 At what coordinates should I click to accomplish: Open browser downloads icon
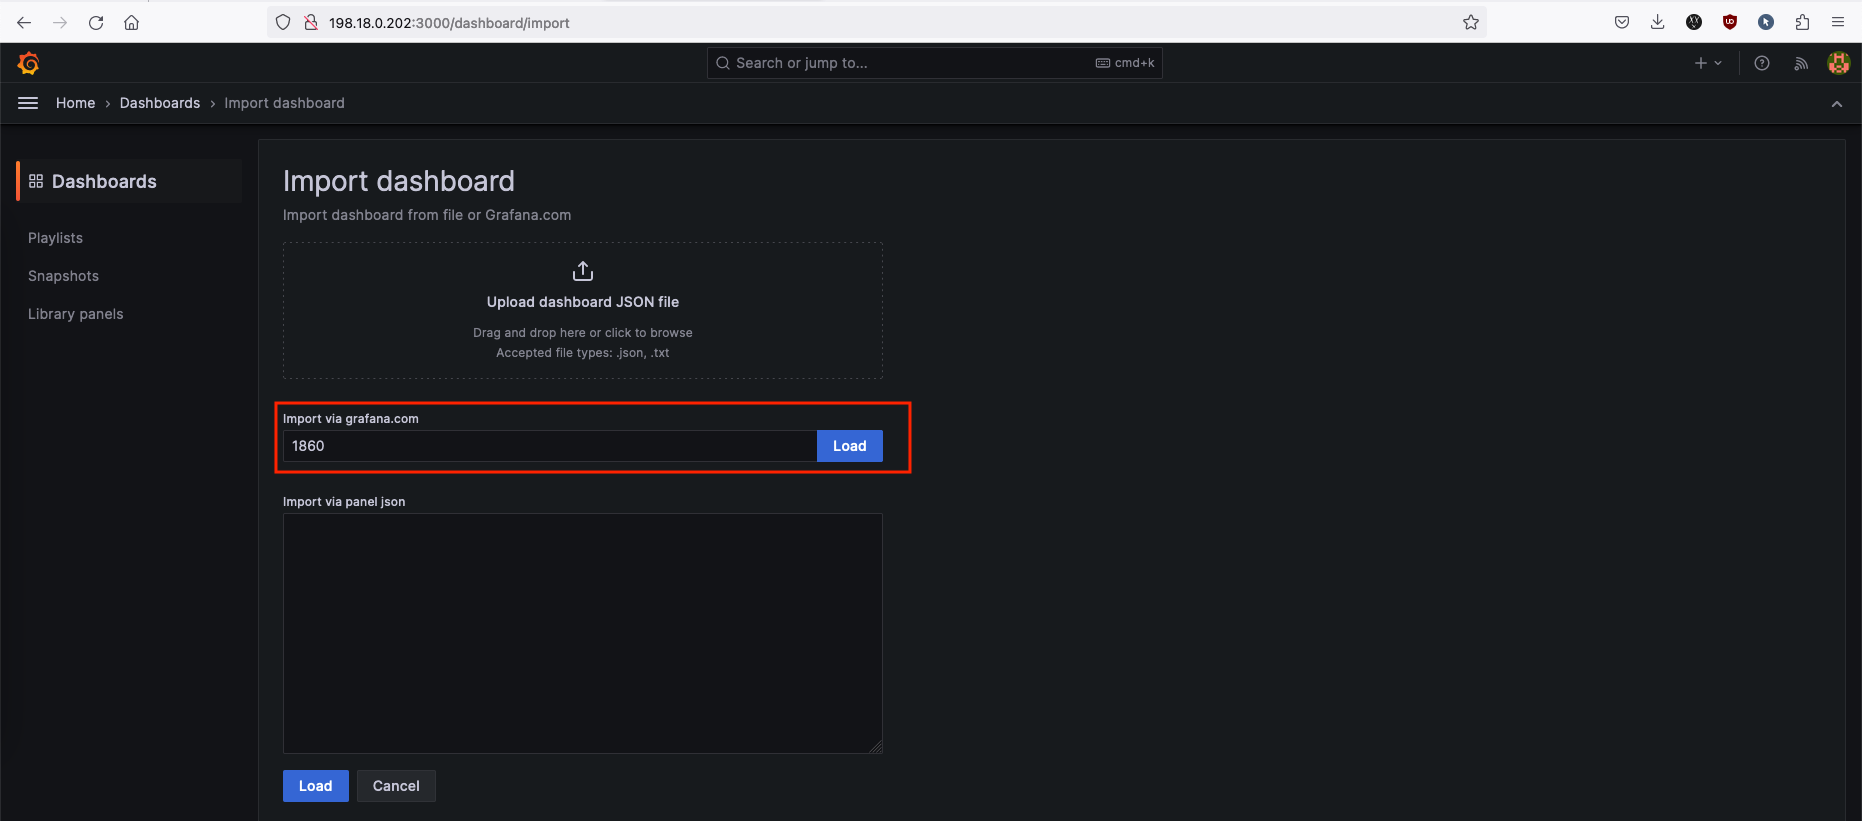(x=1657, y=22)
